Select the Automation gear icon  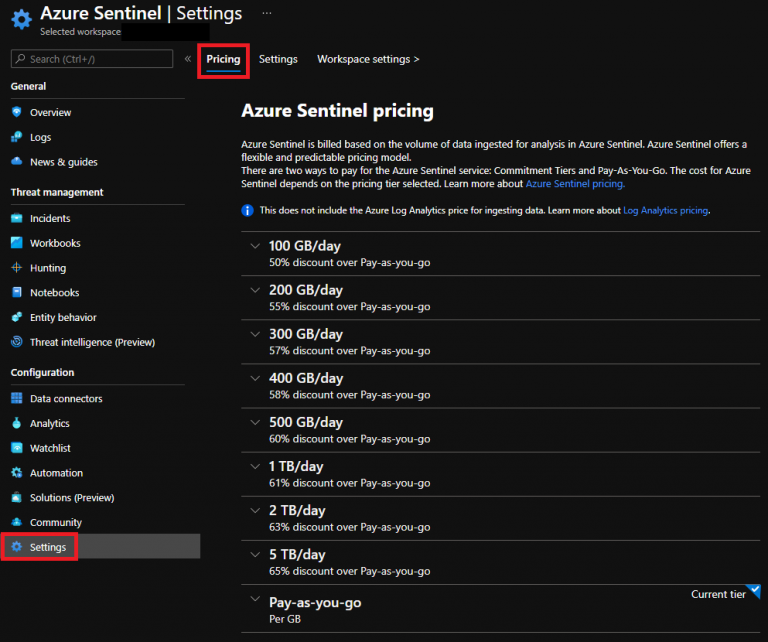coord(17,473)
